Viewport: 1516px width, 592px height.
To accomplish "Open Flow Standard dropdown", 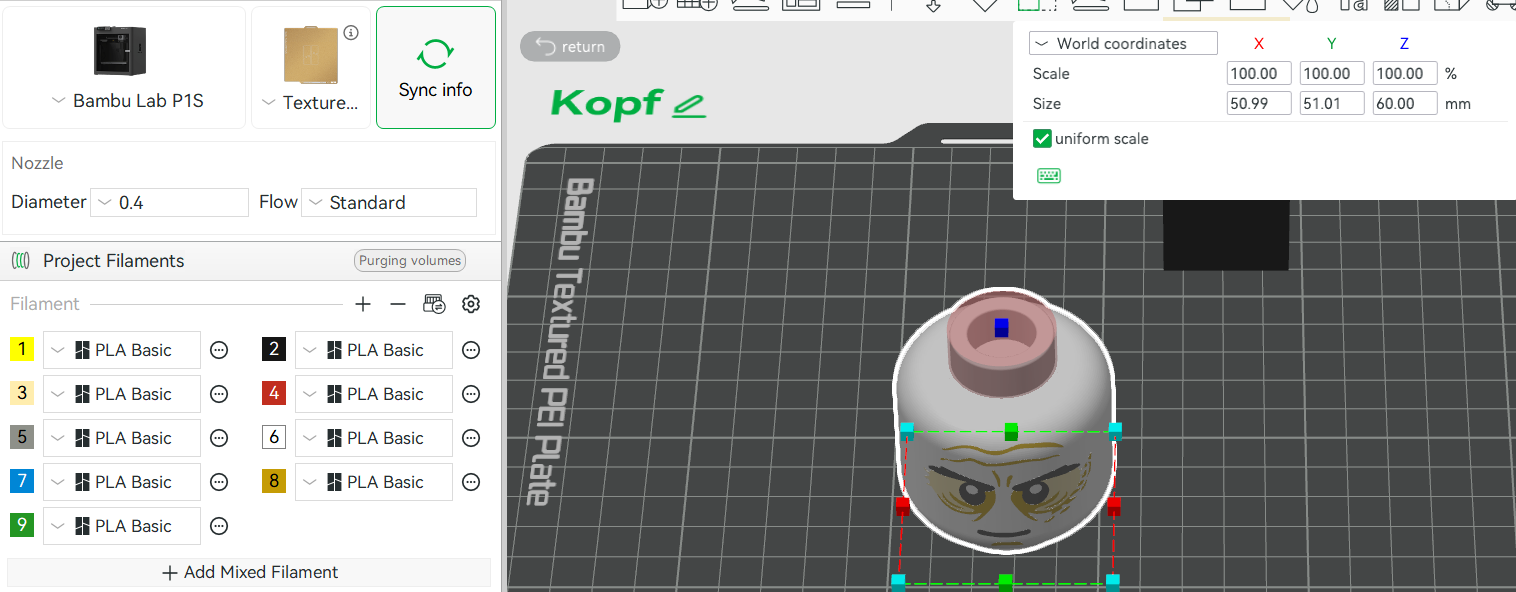I will [389, 202].
